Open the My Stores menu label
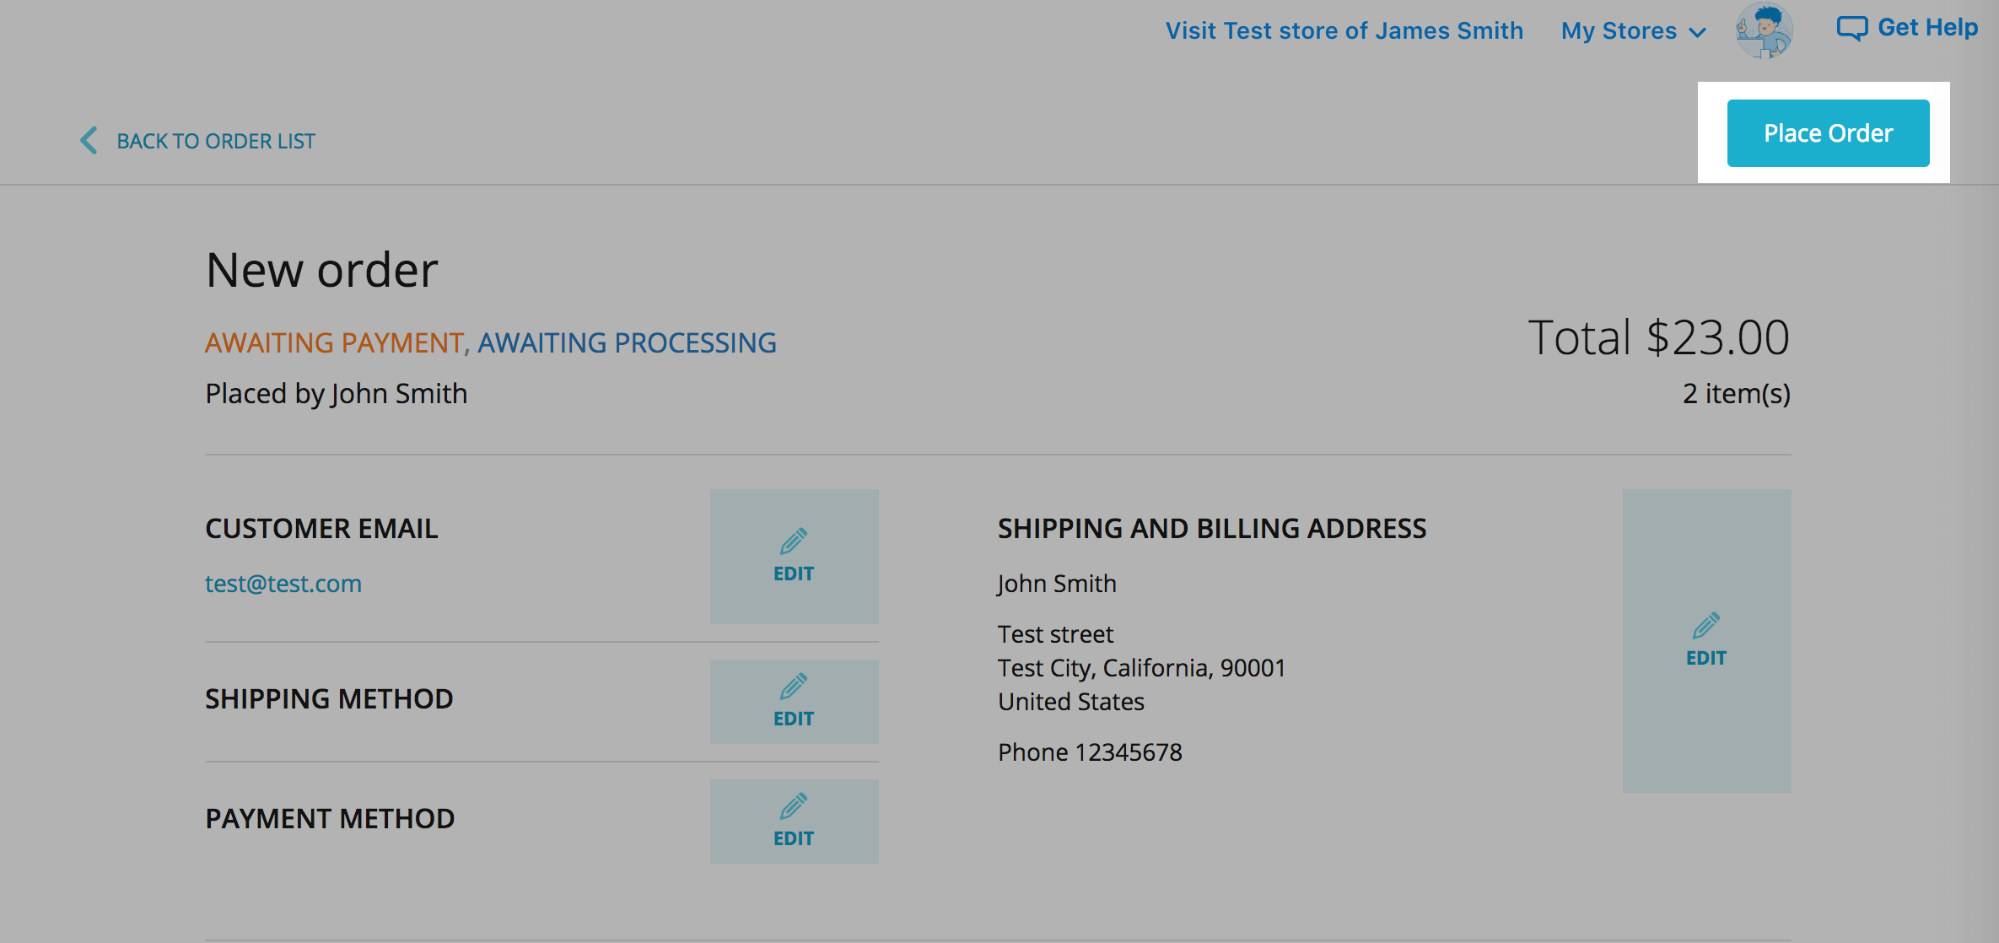 (x=1618, y=31)
